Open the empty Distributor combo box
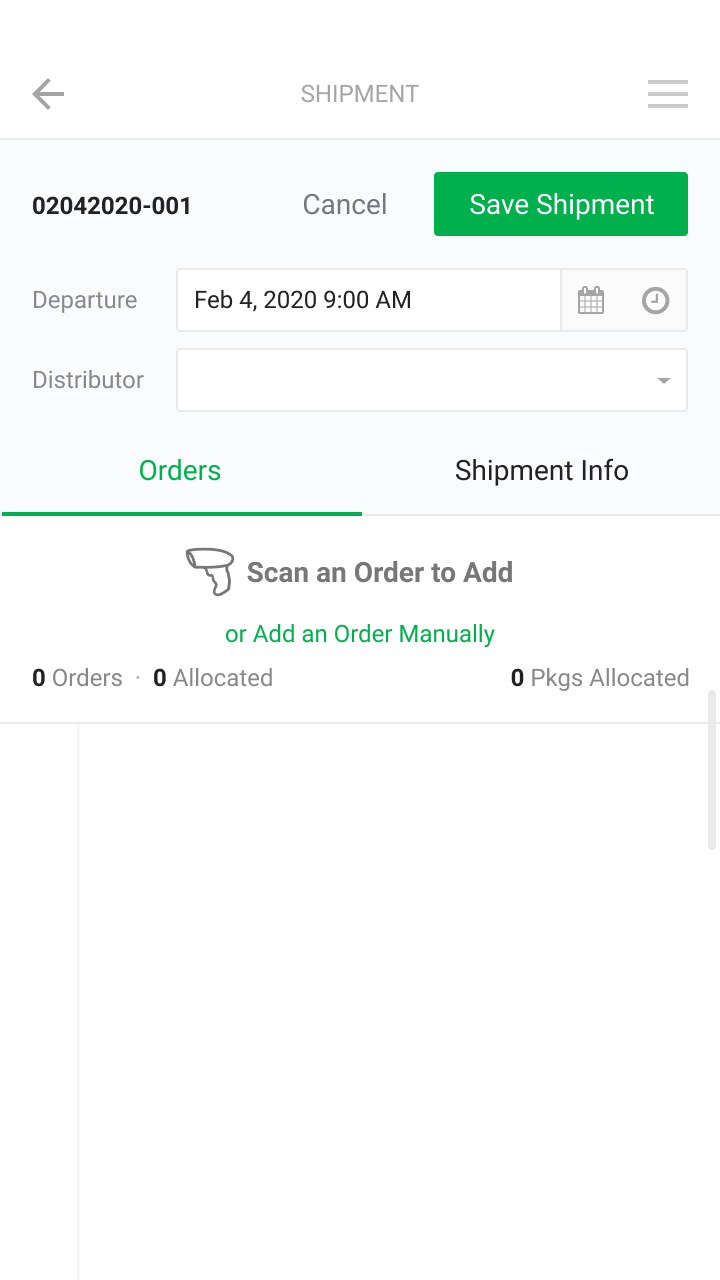720x1280 pixels. (x=432, y=380)
